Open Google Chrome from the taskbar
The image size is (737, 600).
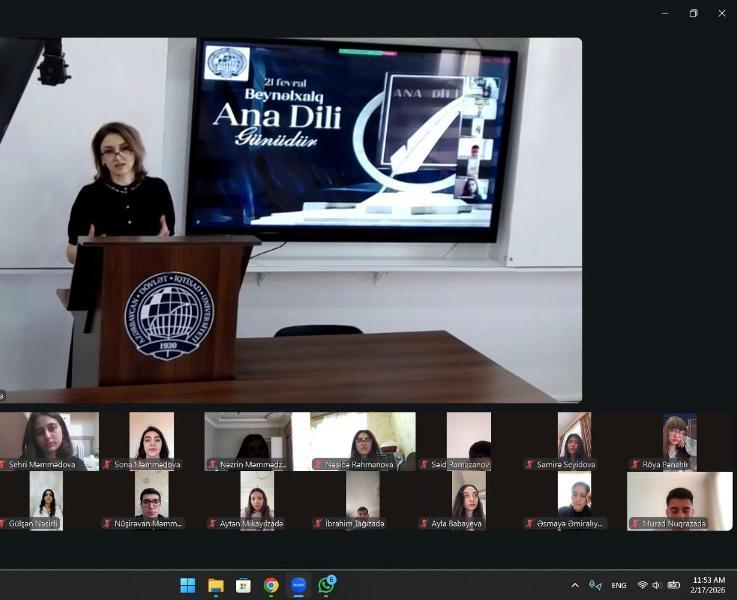(271, 585)
